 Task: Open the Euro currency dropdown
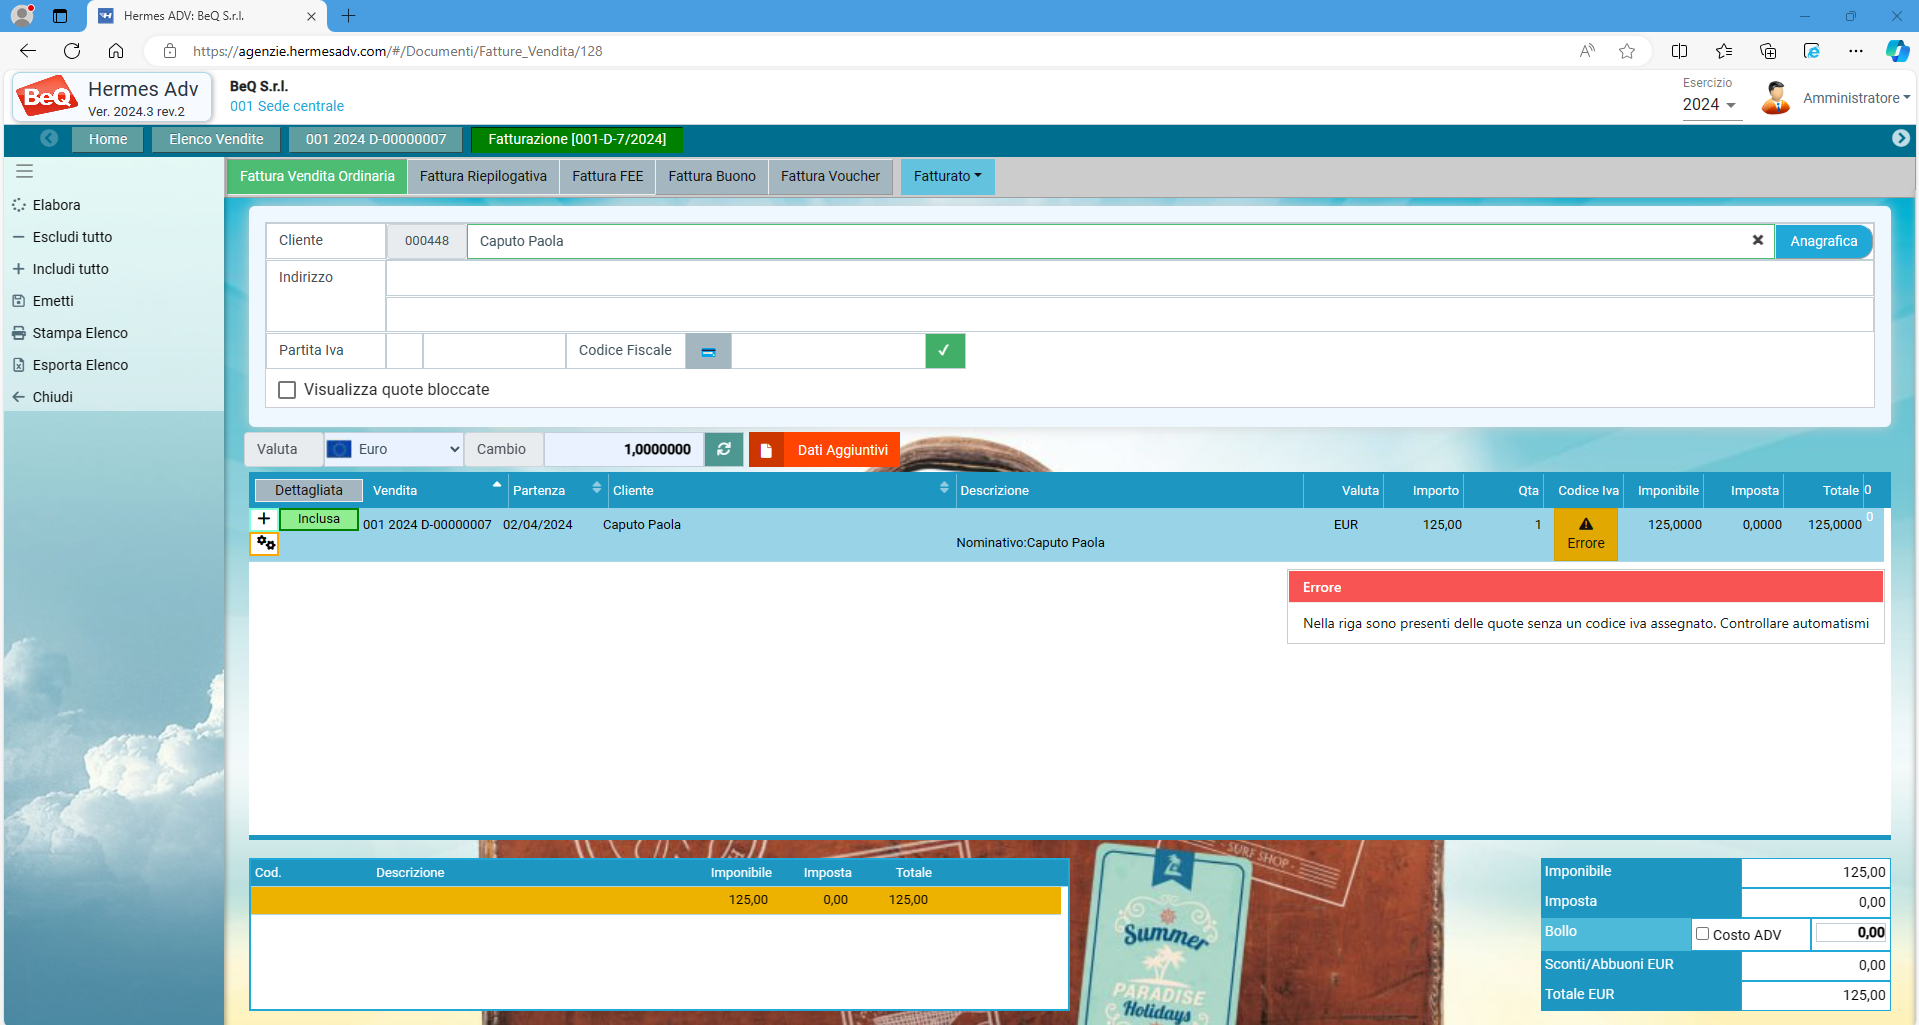tap(394, 449)
